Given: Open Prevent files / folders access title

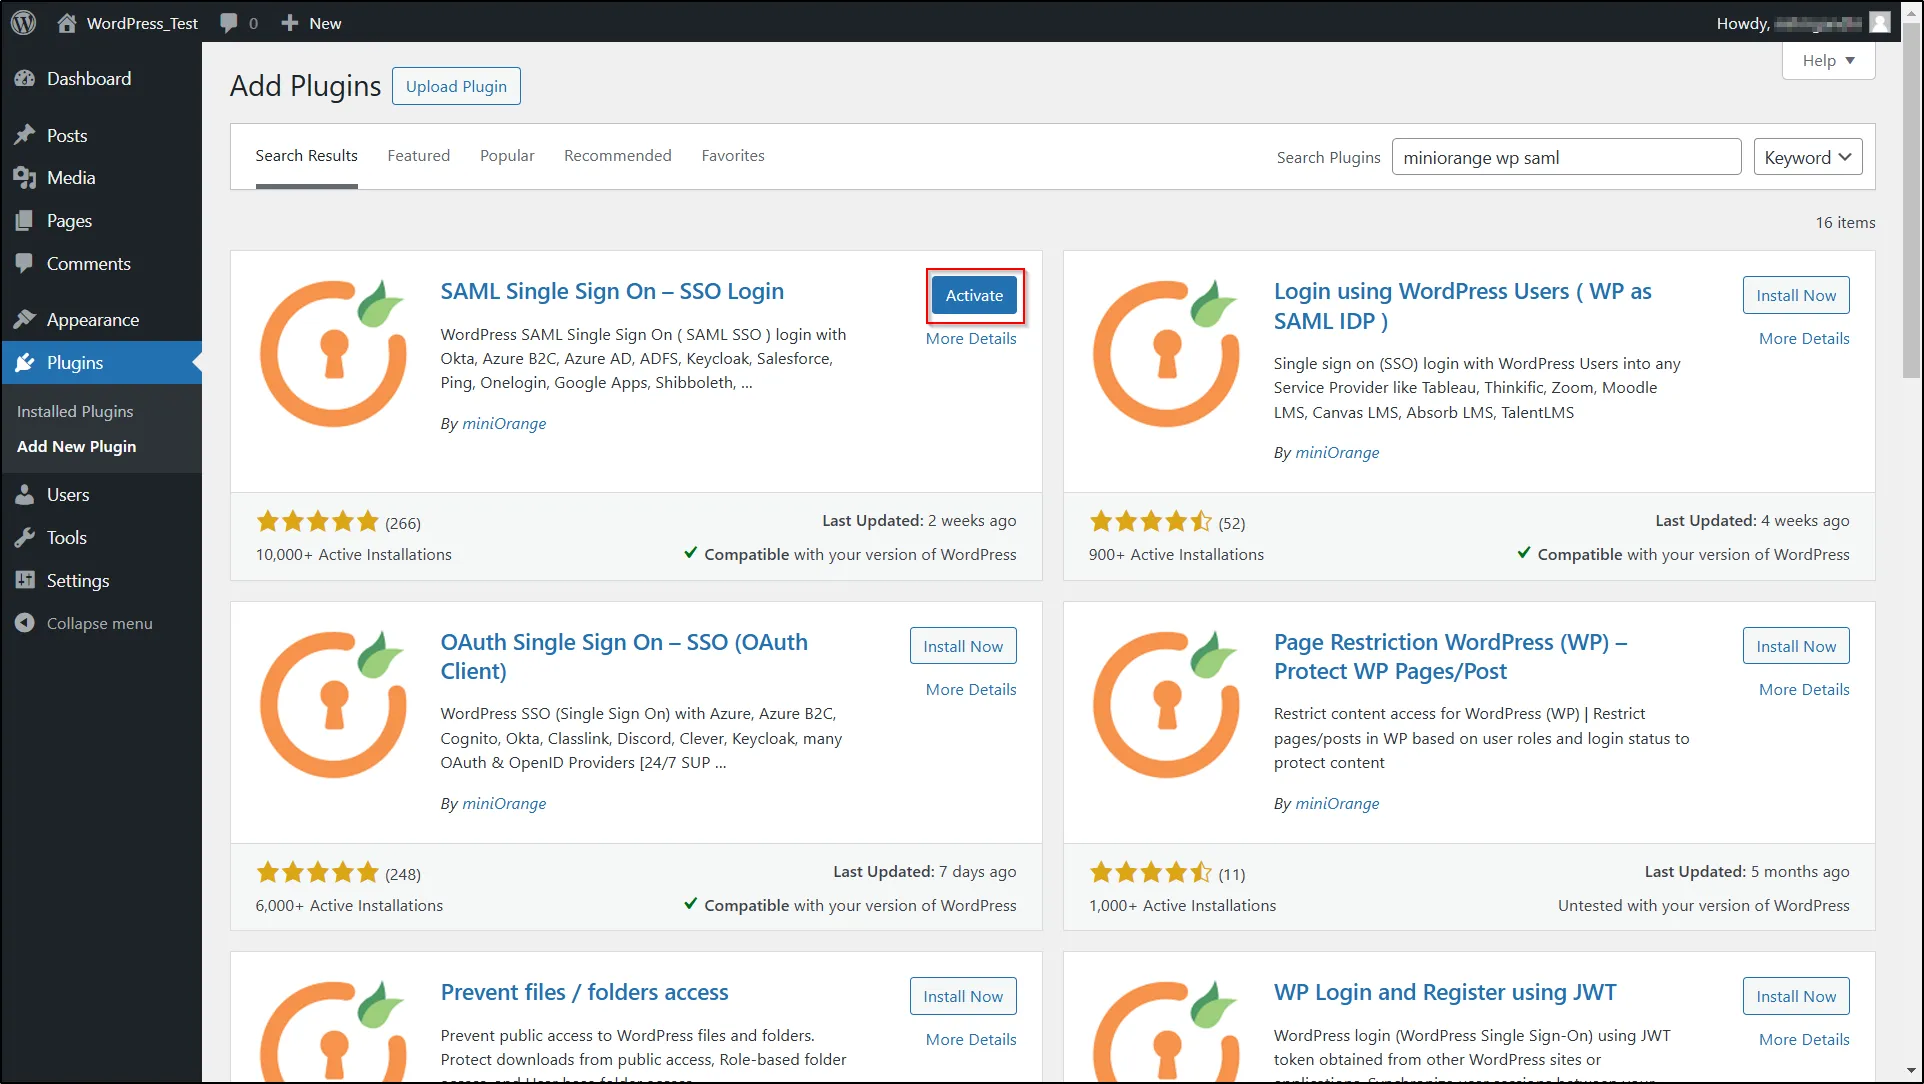Looking at the screenshot, I should 584,993.
